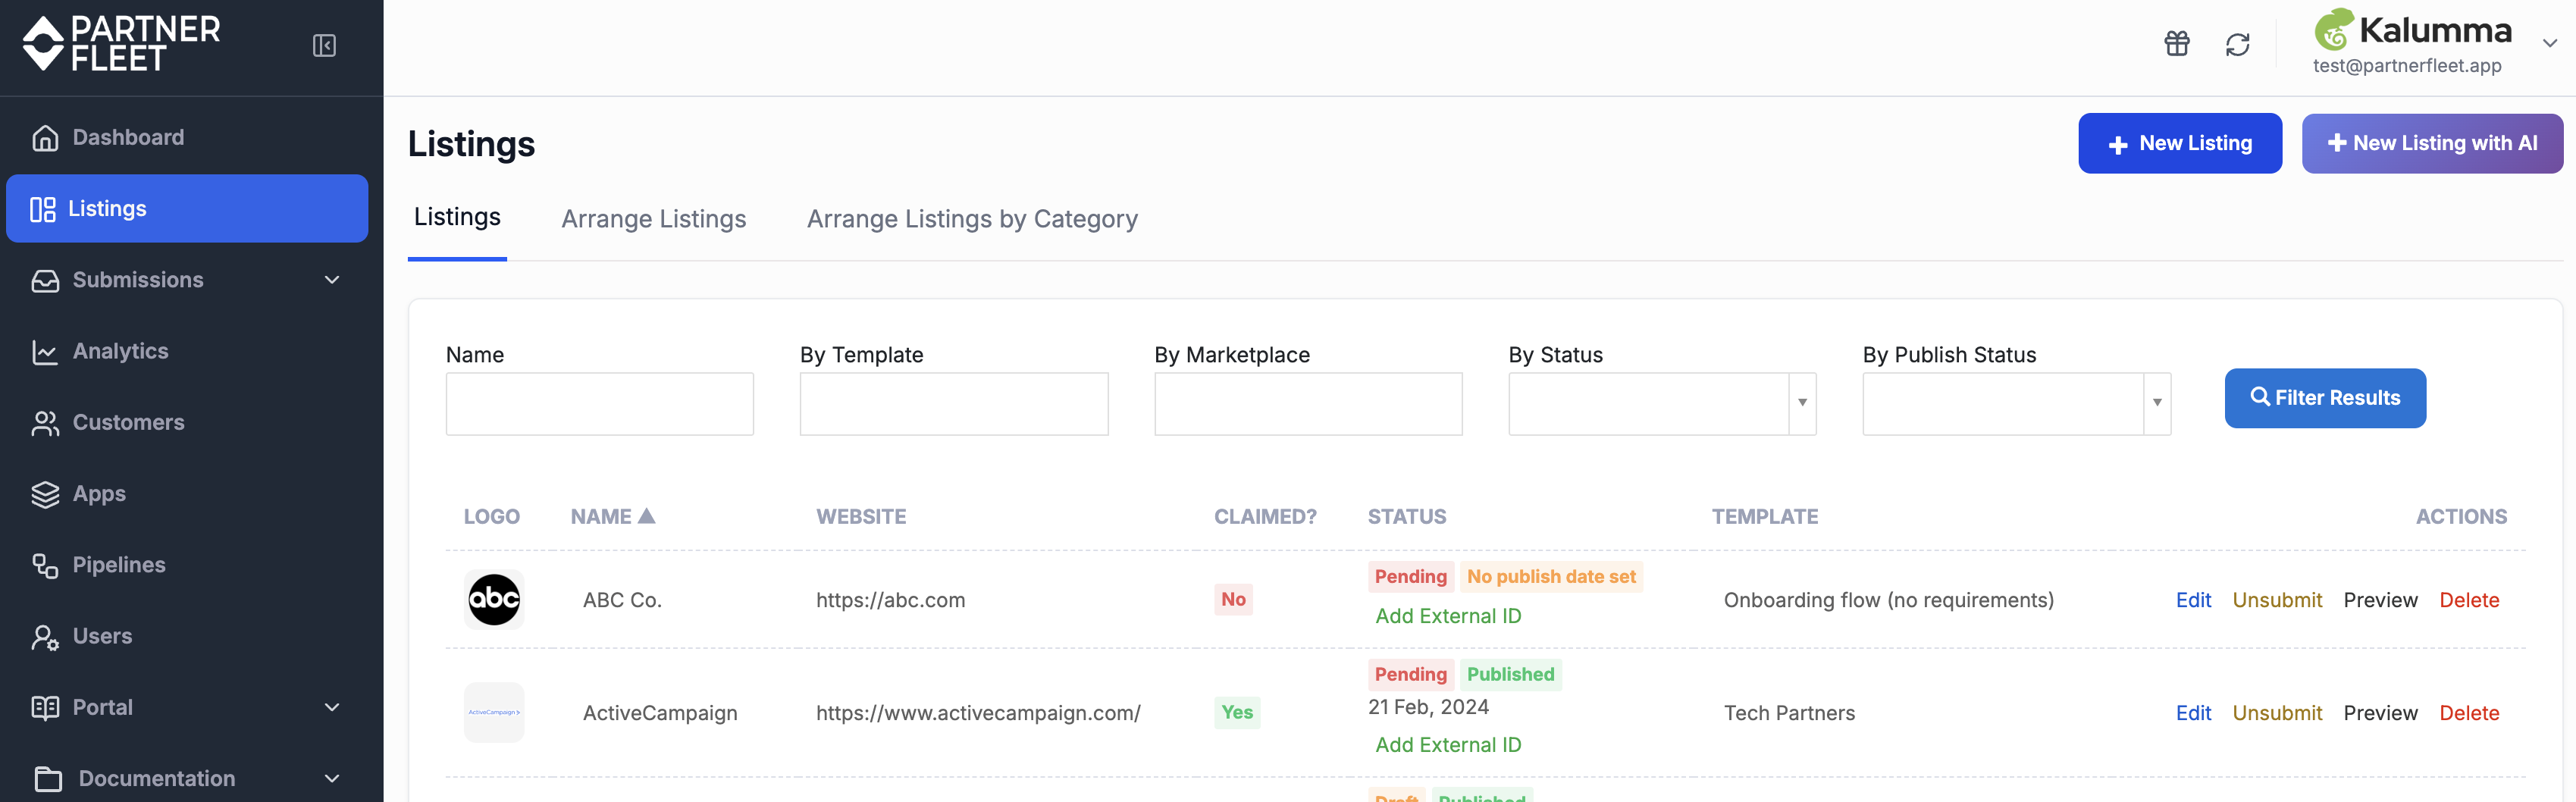The width and height of the screenshot is (2576, 802).
Task: Open Users from the sidebar
Action: (x=187, y=636)
